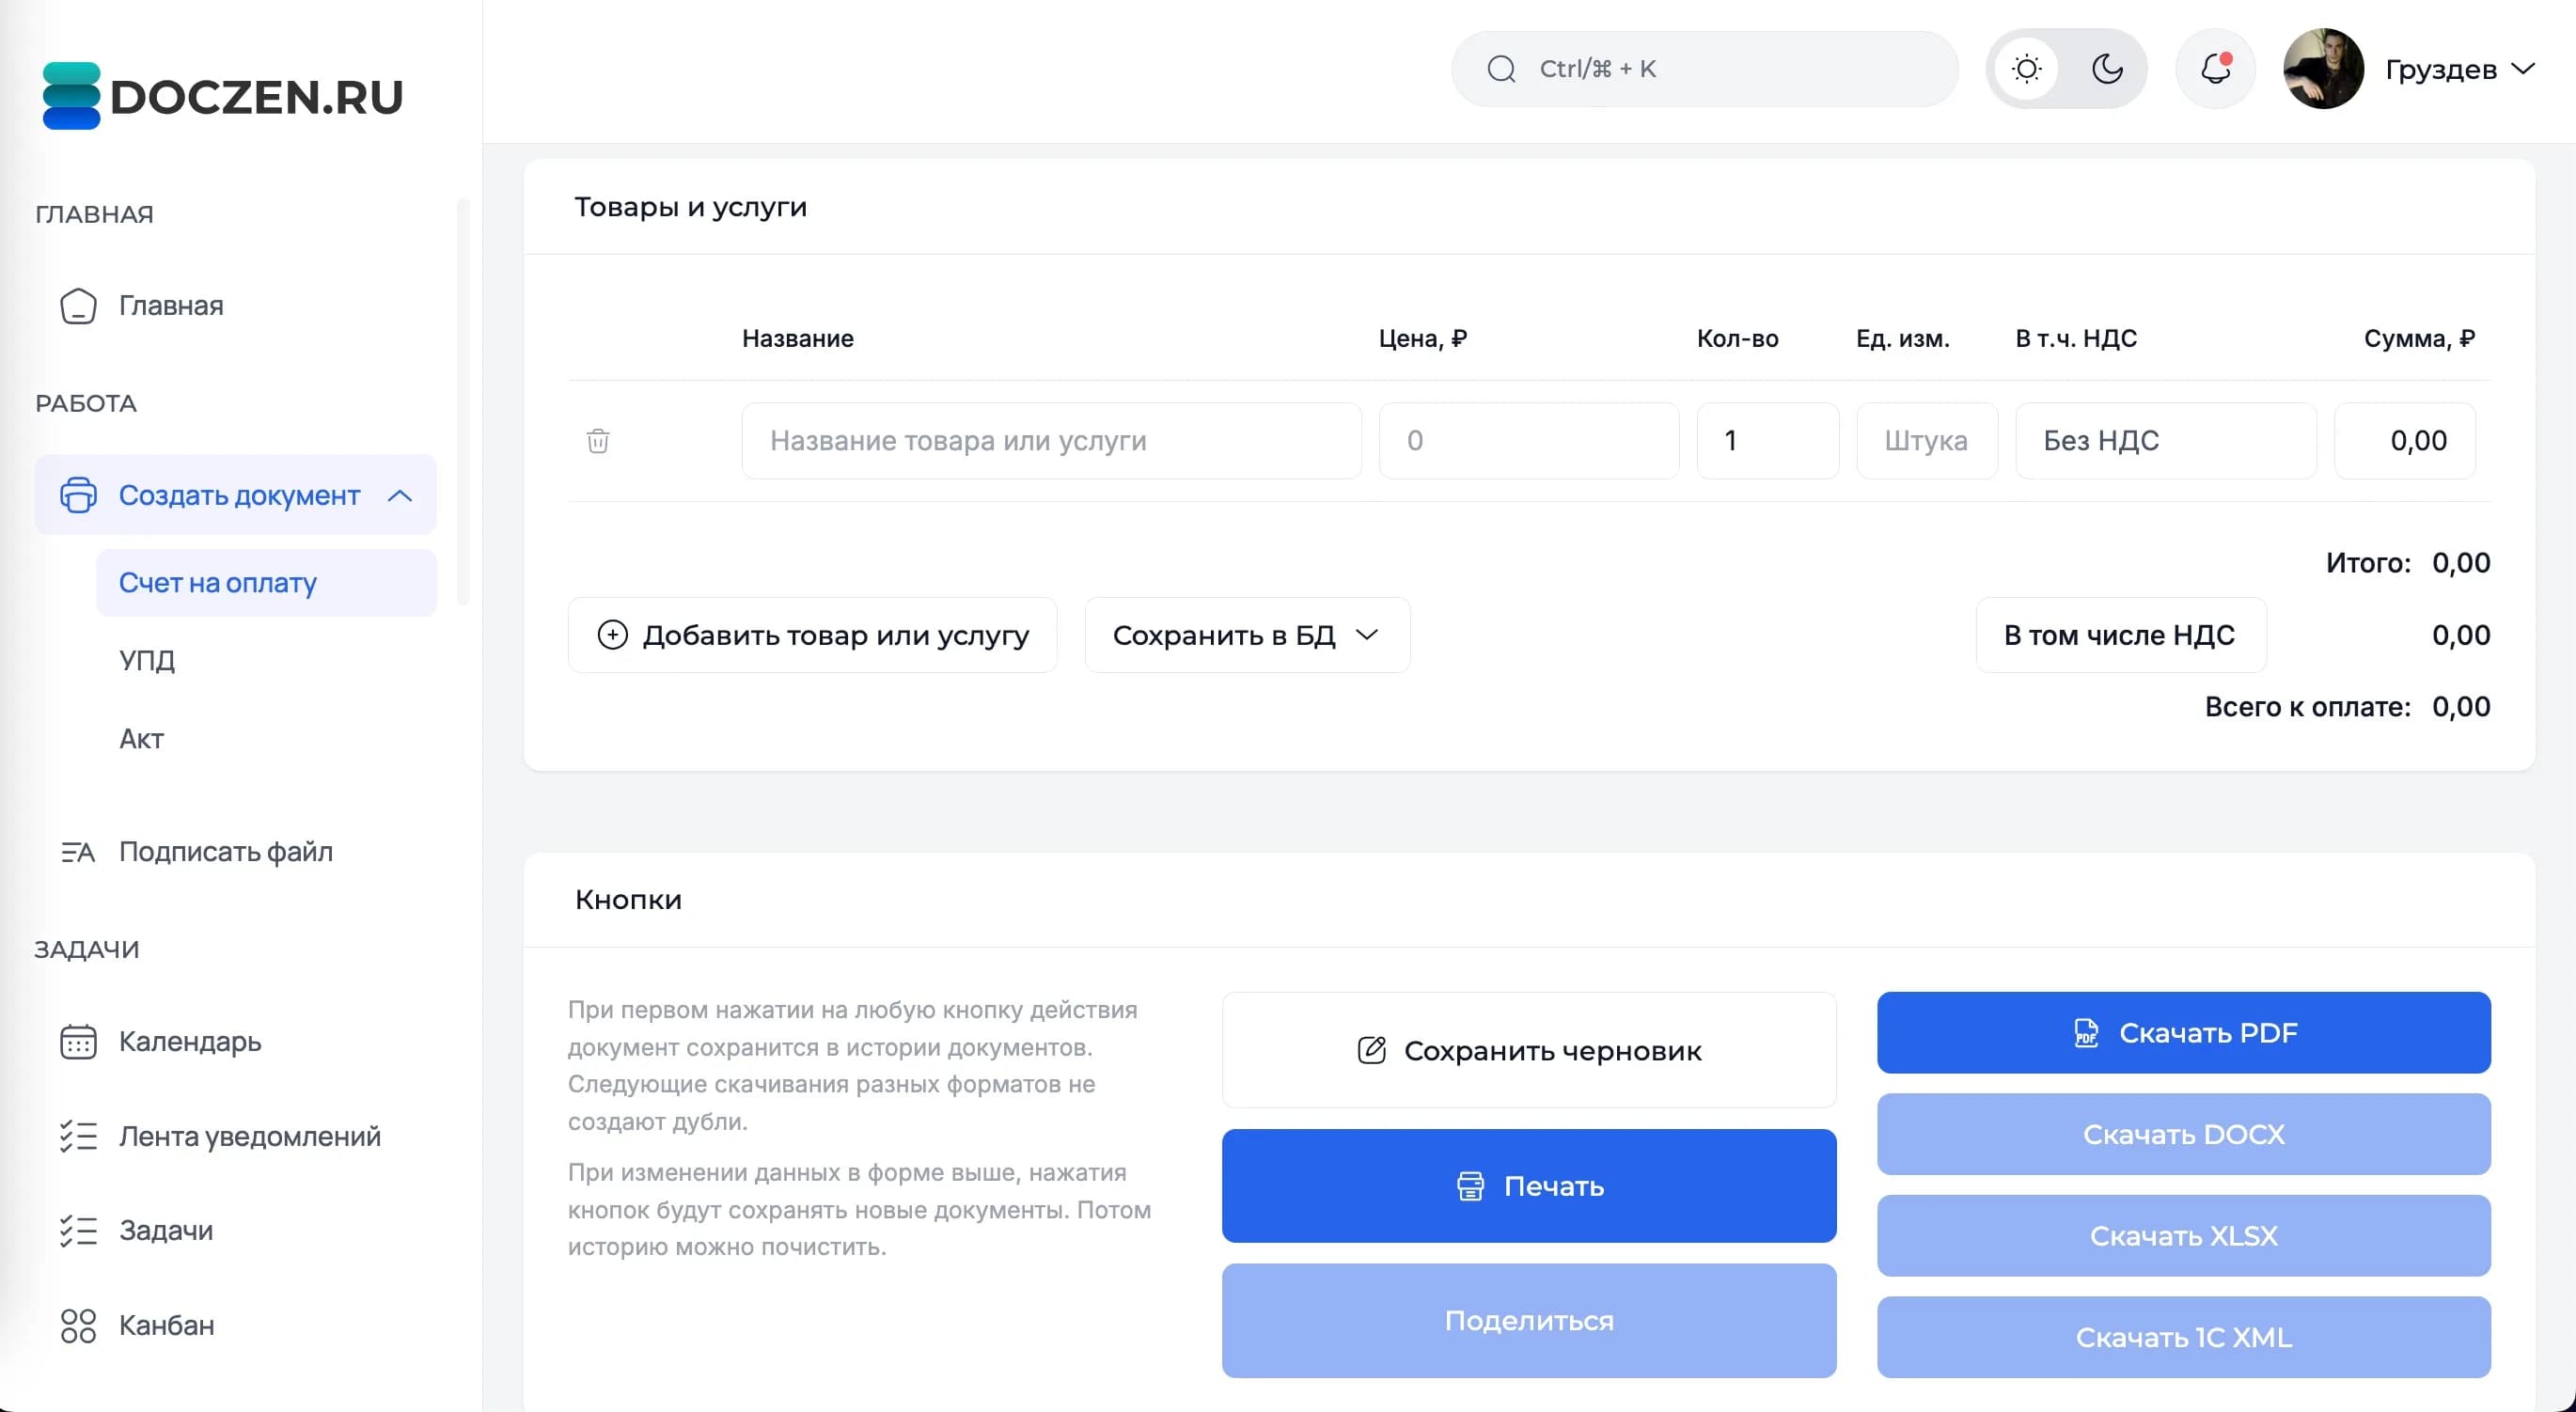Screen dimensions: 2576x1412
Task: Open the В том числе НДС selector
Action: (x=2121, y=635)
